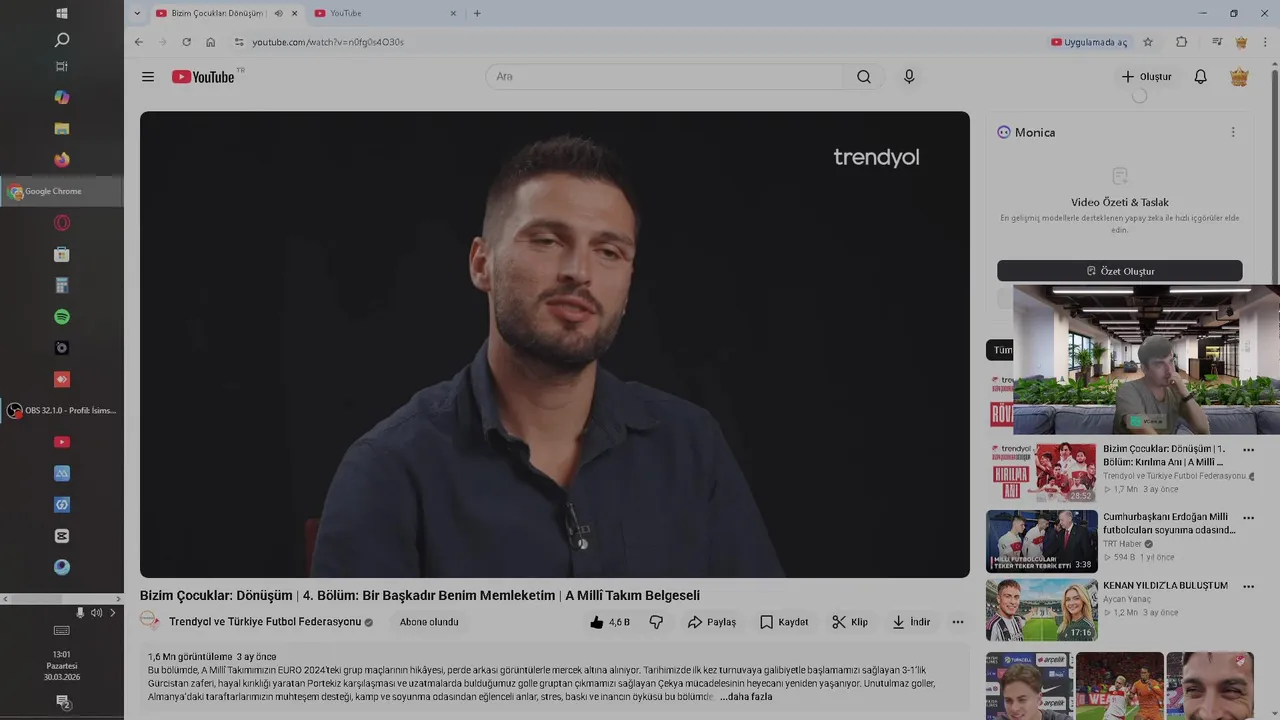This screenshot has height=720, width=1280.
Task: Open Windows Start menu
Action: 62,13
